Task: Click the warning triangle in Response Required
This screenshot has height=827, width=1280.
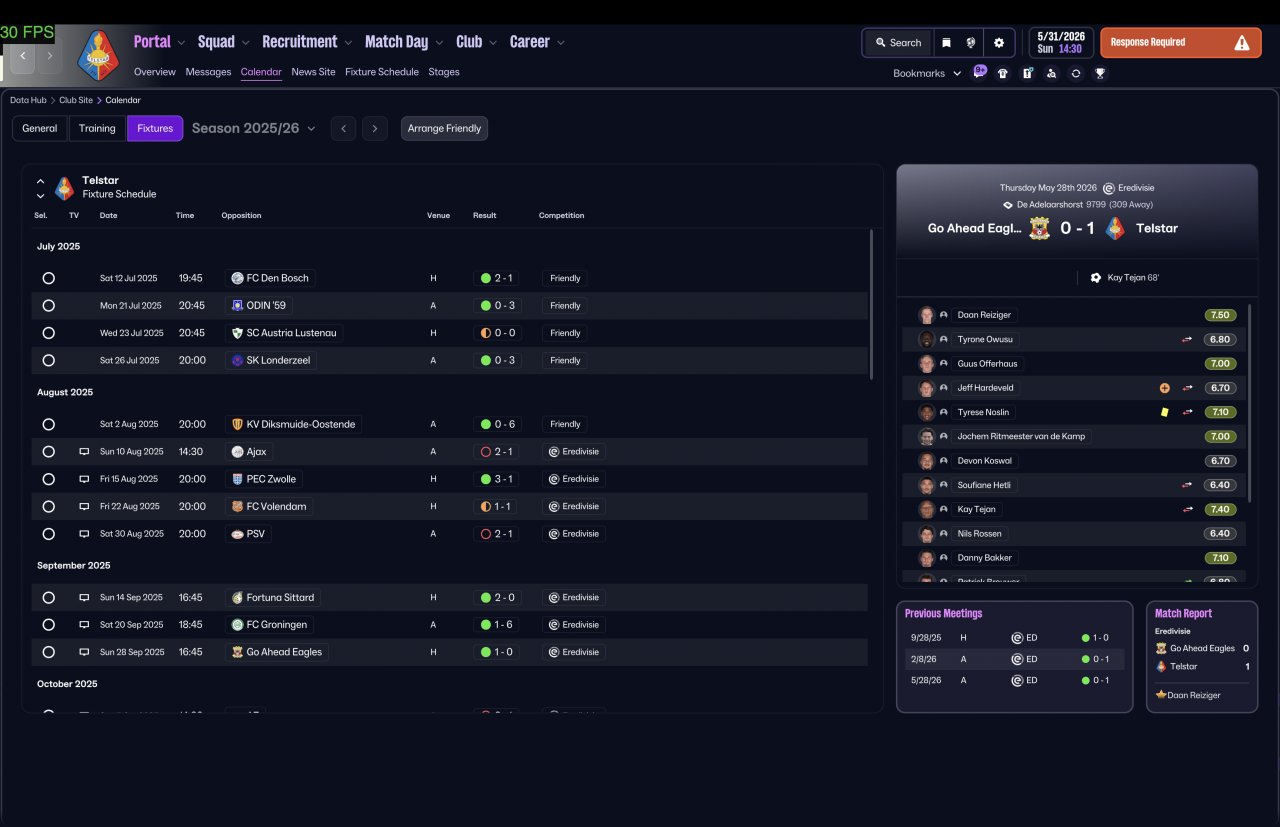Action: pos(1242,43)
